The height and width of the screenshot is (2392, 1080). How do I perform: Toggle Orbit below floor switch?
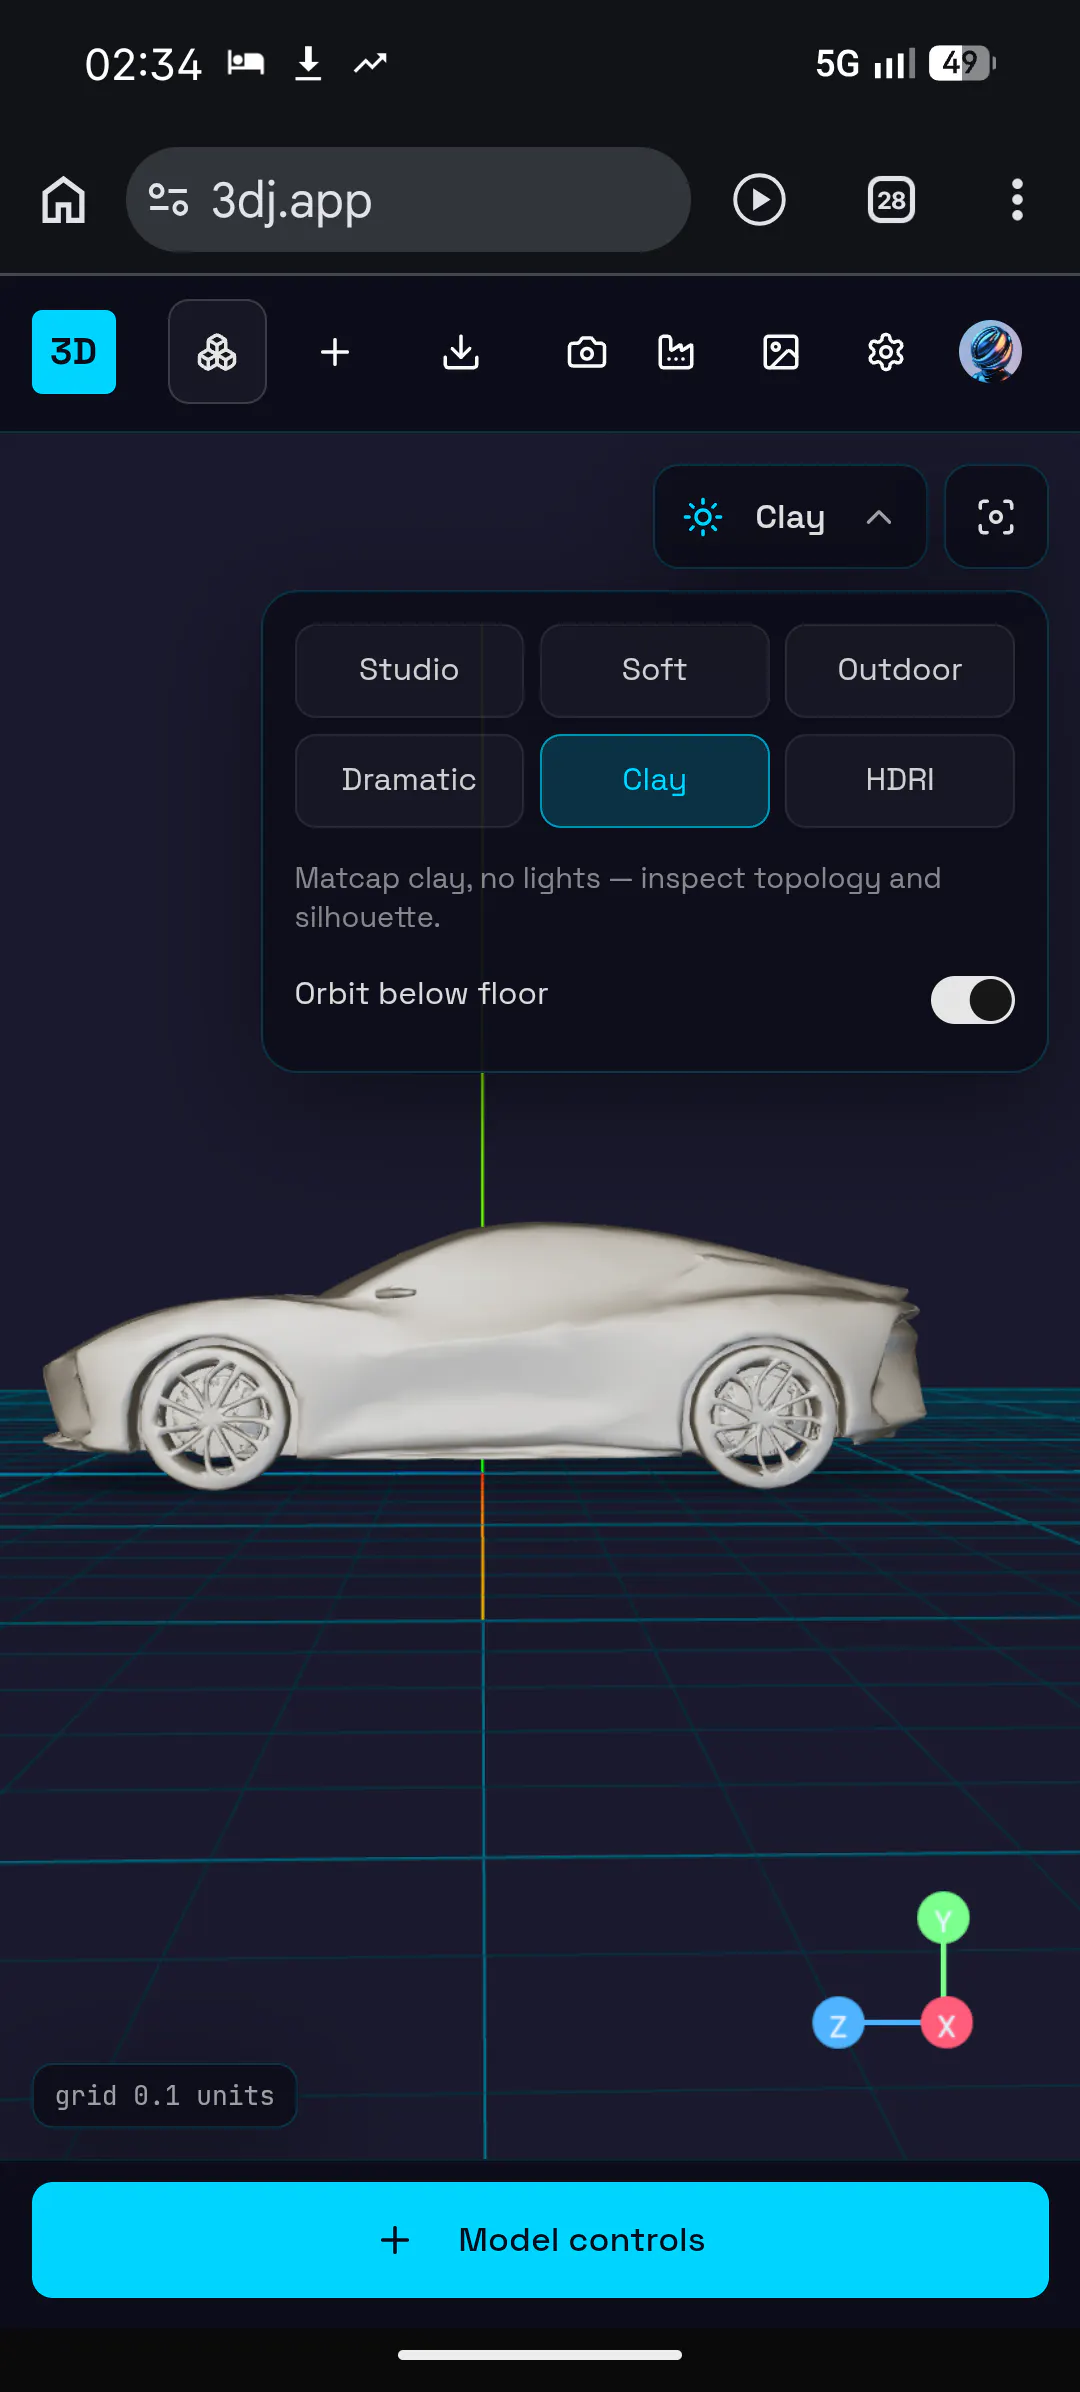pyautogui.click(x=972, y=1000)
